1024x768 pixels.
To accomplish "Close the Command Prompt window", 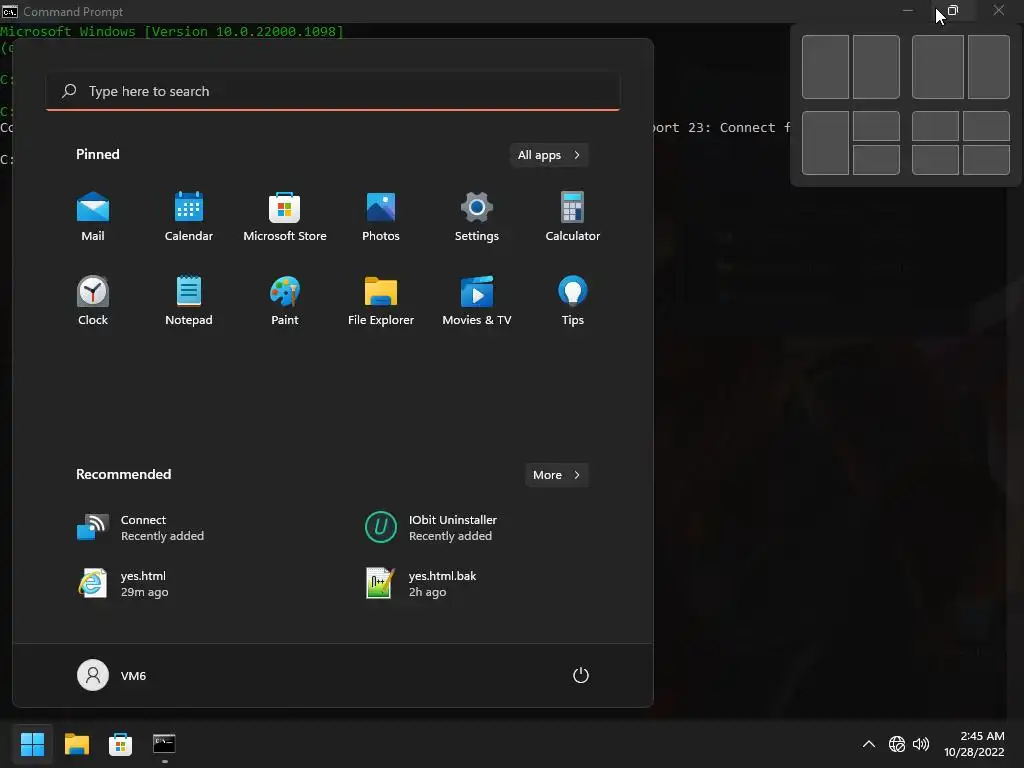I will [x=999, y=10].
